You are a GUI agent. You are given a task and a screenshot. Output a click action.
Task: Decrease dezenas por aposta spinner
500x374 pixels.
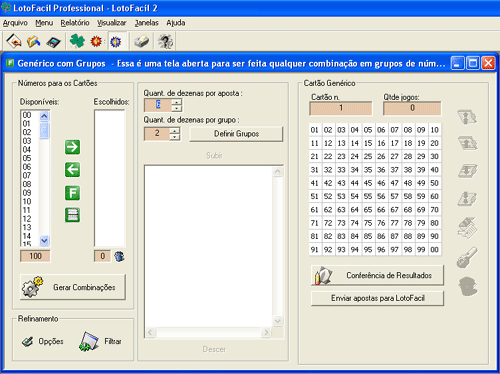(177, 109)
